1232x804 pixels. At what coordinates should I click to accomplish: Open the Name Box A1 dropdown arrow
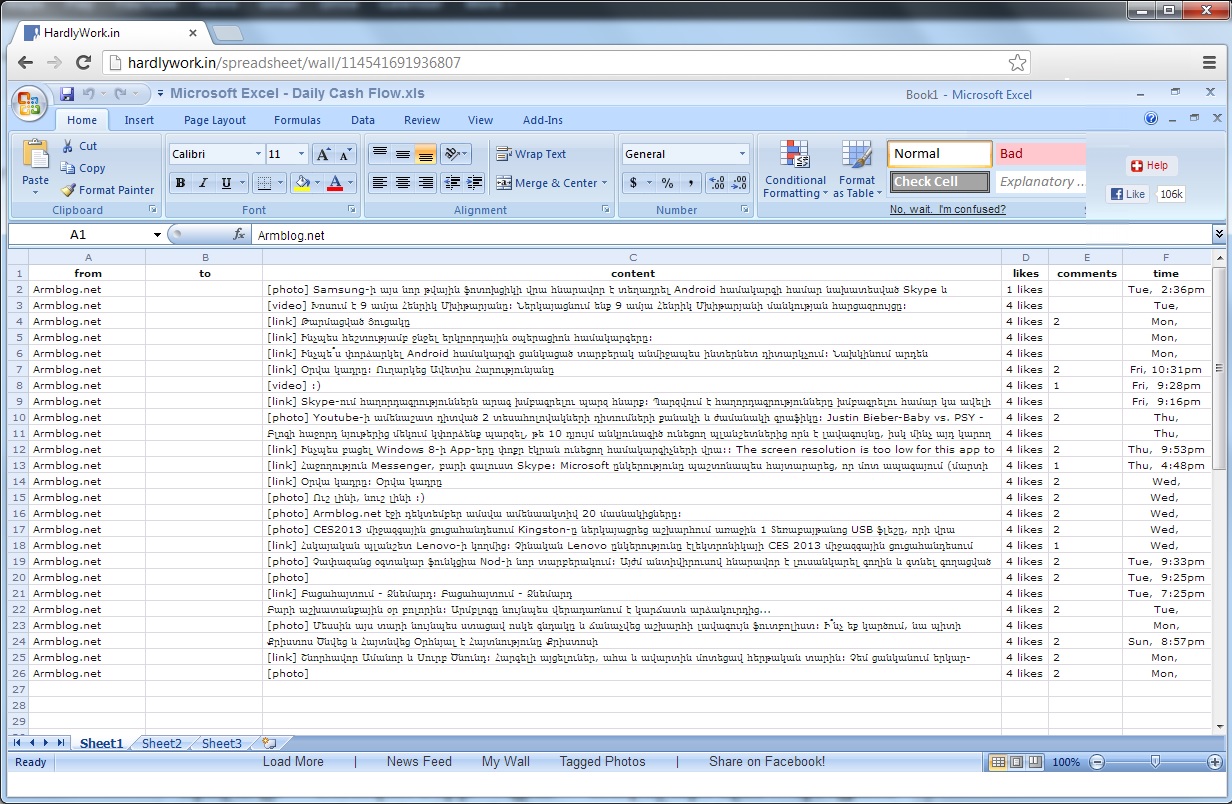pos(157,235)
